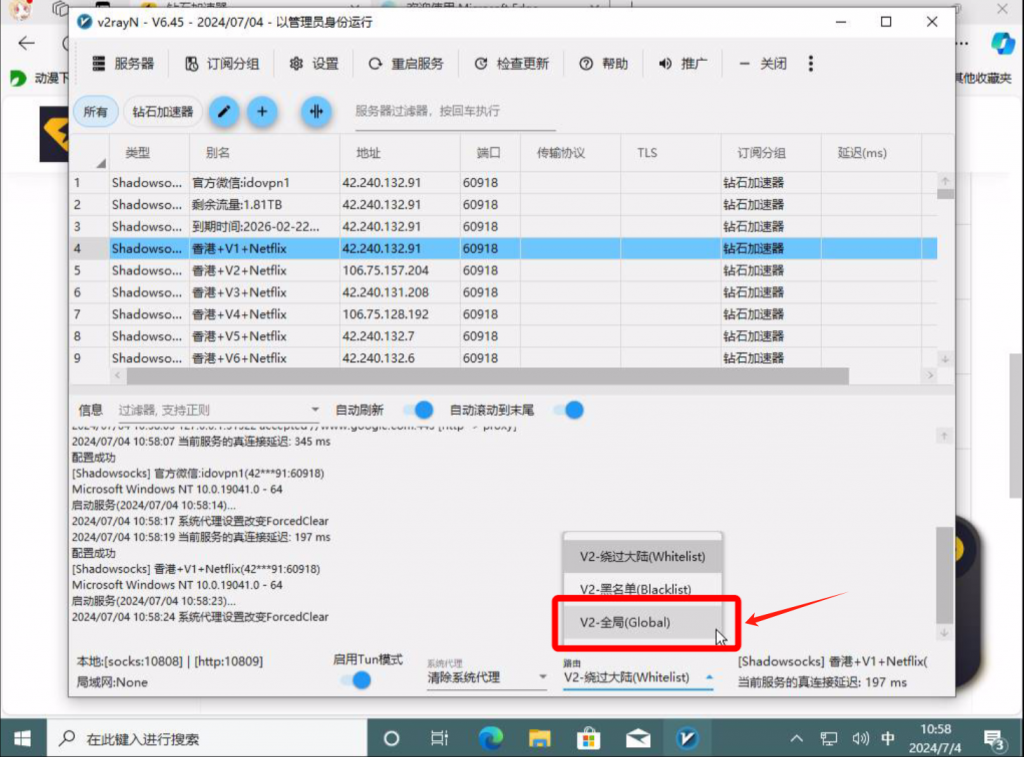Sort by 订阅分组 column header

coord(771,153)
